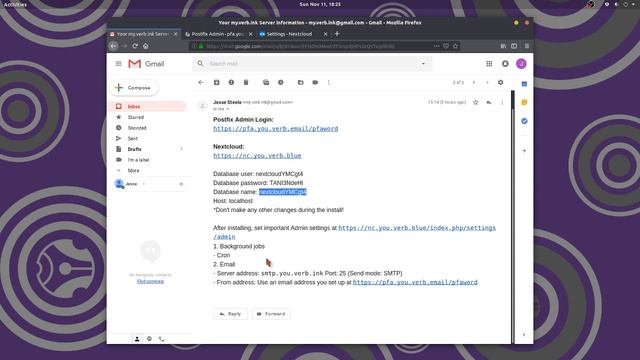This screenshot has height=360, width=640.
Task: Forward this email
Action: [x=271, y=314]
